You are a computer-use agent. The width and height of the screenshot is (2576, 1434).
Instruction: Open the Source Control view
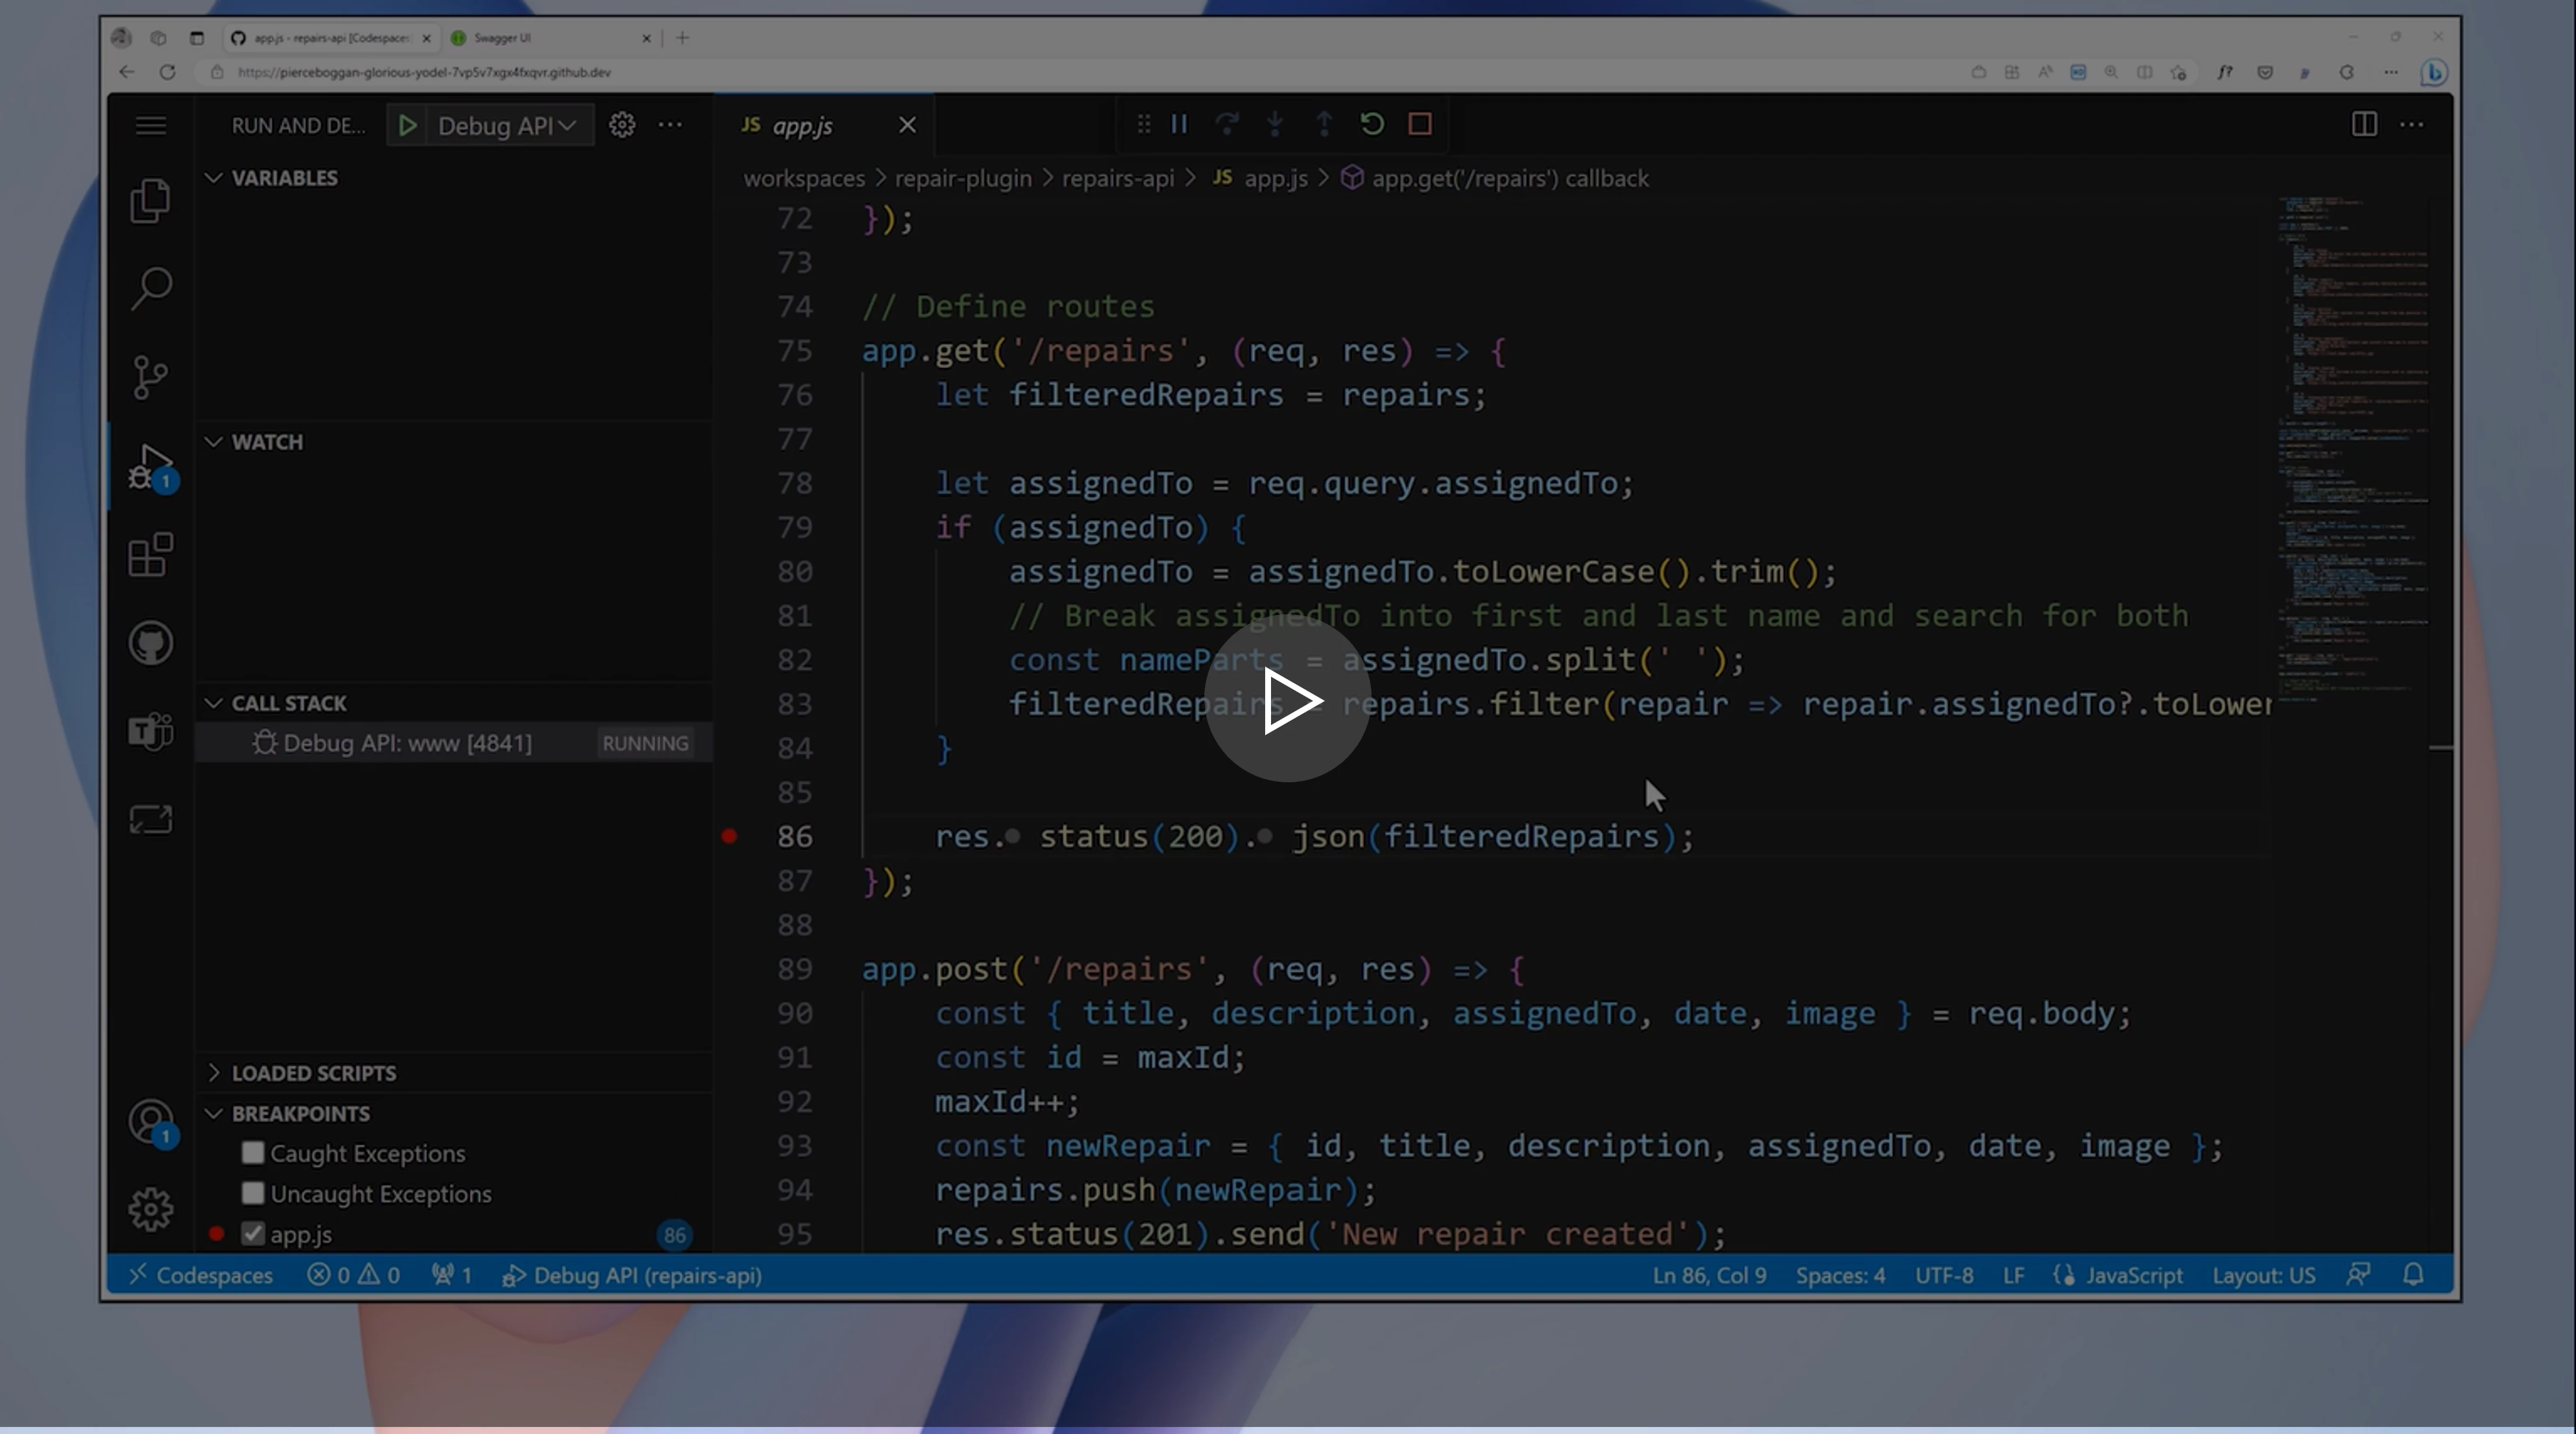[x=150, y=376]
